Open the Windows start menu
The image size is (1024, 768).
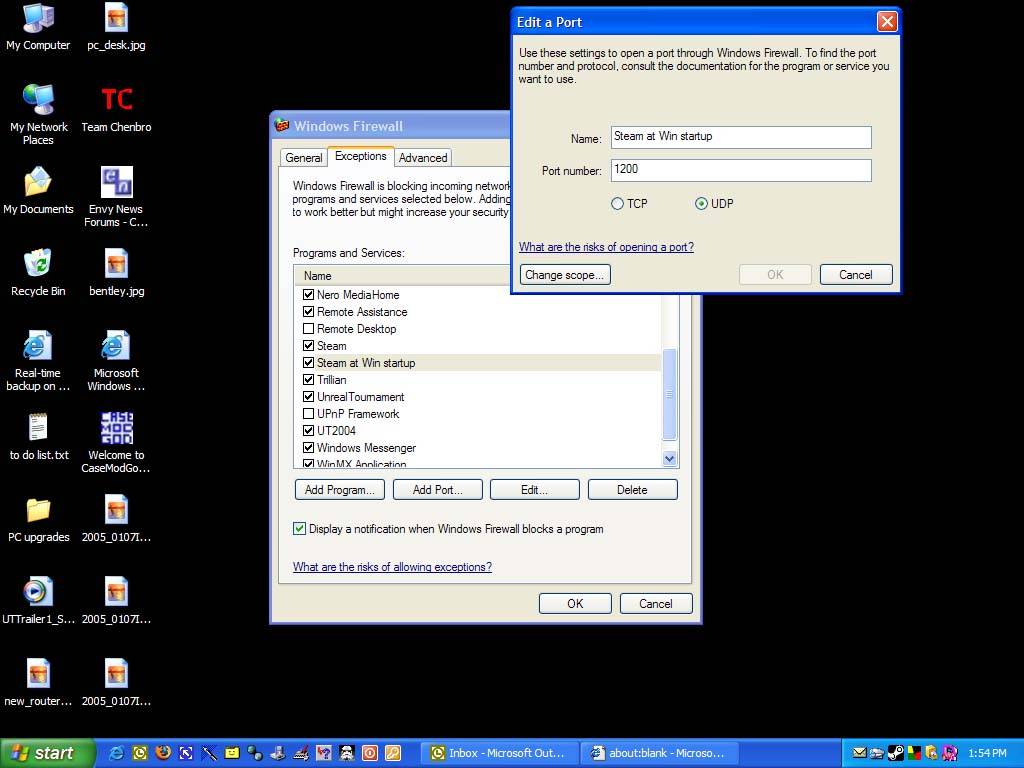click(x=47, y=753)
